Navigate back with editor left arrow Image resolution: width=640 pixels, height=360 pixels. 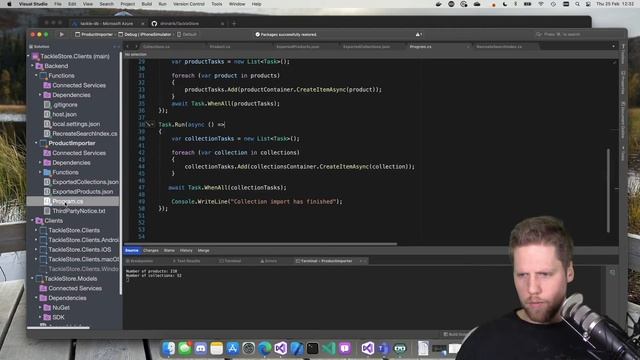pyautogui.click(x=128, y=47)
